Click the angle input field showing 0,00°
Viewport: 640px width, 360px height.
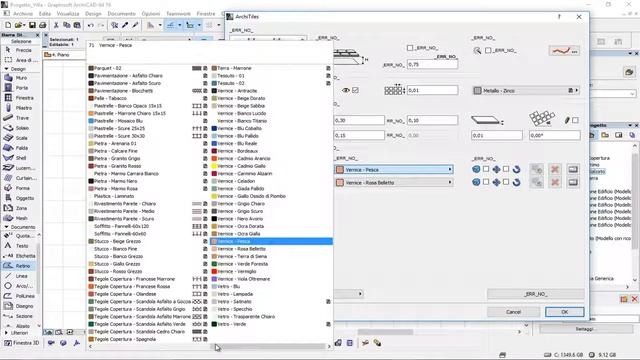click(554, 135)
